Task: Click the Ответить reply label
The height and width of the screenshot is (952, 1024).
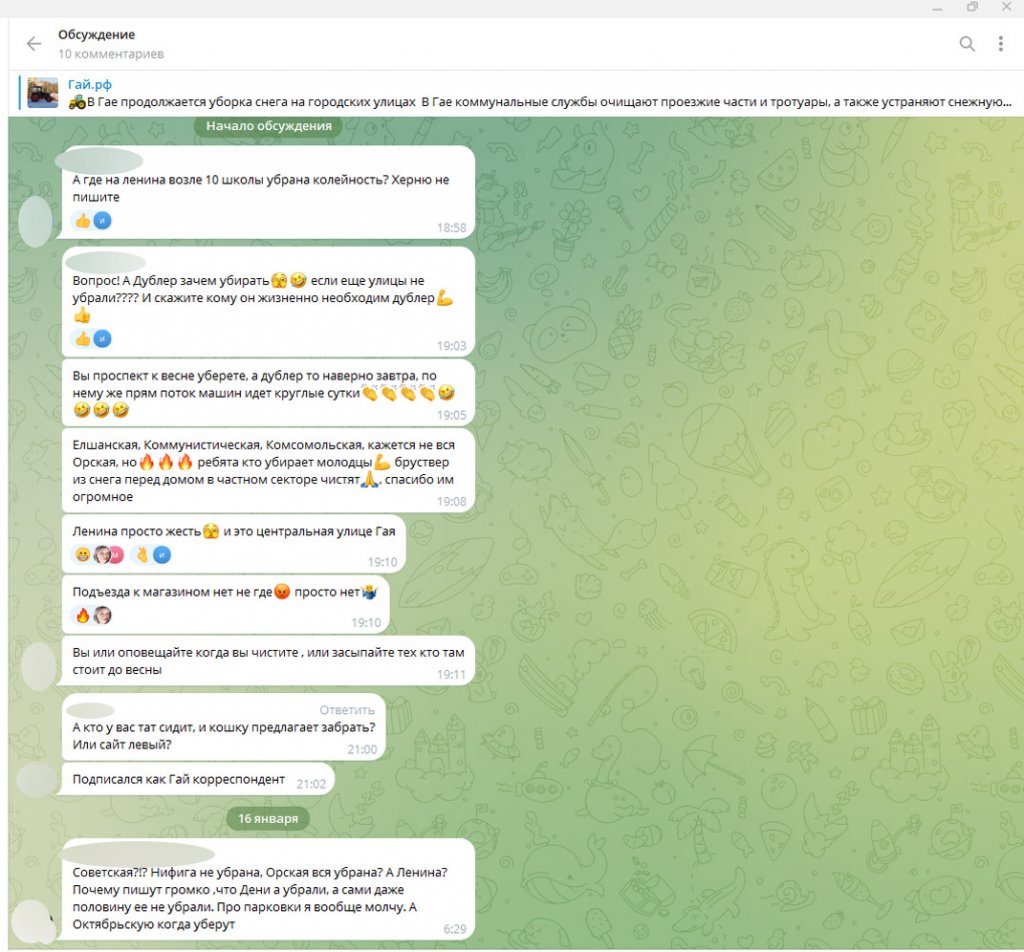Action: tap(347, 710)
